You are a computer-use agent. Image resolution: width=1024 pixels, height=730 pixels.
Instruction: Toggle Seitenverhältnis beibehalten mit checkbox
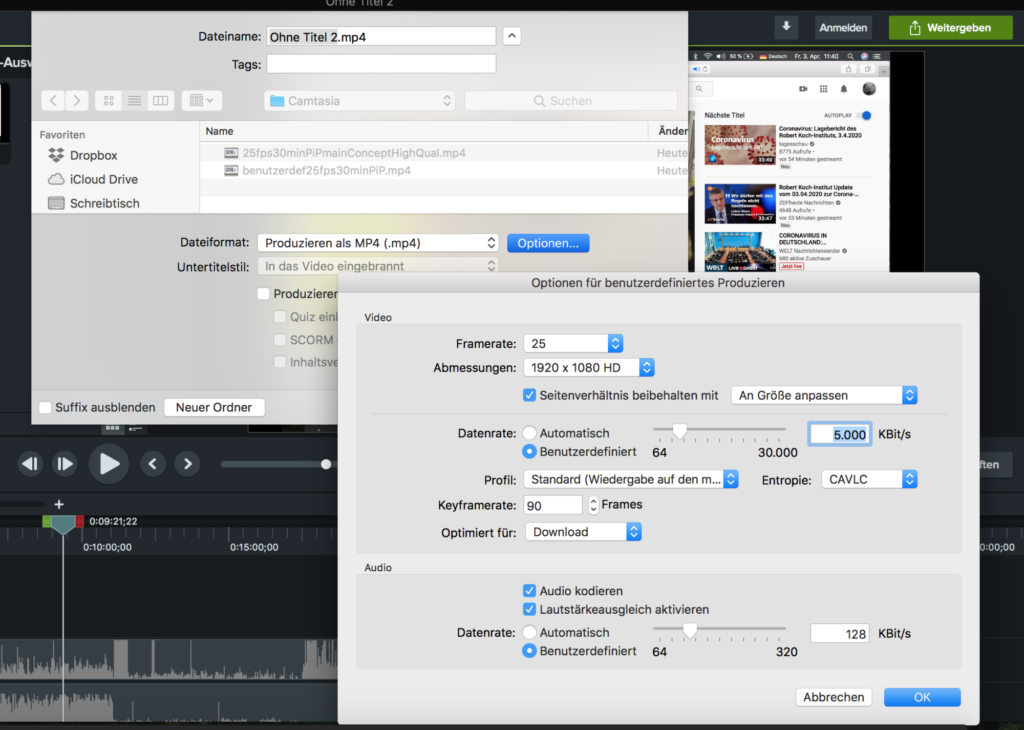pyautogui.click(x=530, y=395)
